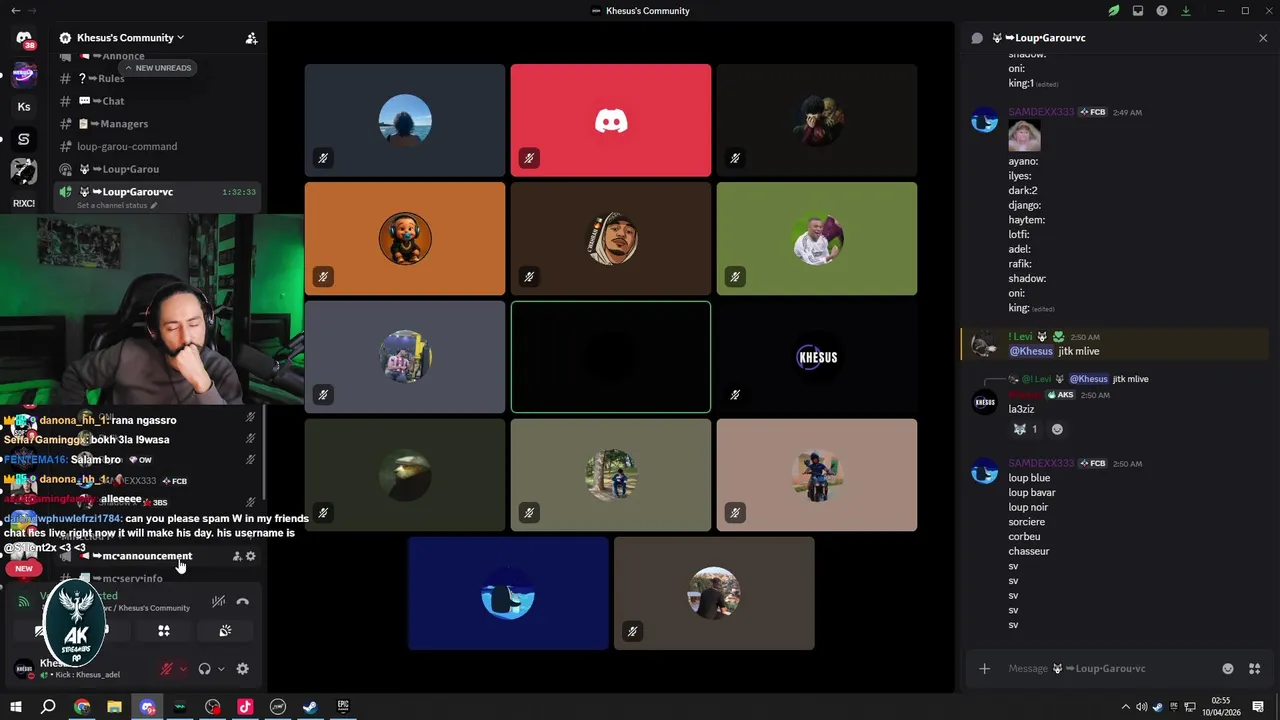Screen dimensions: 1280x720
Task: Show hidden system tray icons arrow
Action: (1125, 707)
